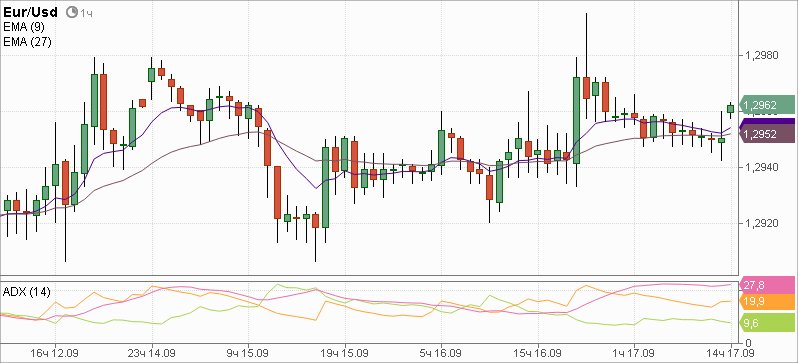798x363 pixels.
Task: Click the clock timeframe icon
Action: point(72,12)
